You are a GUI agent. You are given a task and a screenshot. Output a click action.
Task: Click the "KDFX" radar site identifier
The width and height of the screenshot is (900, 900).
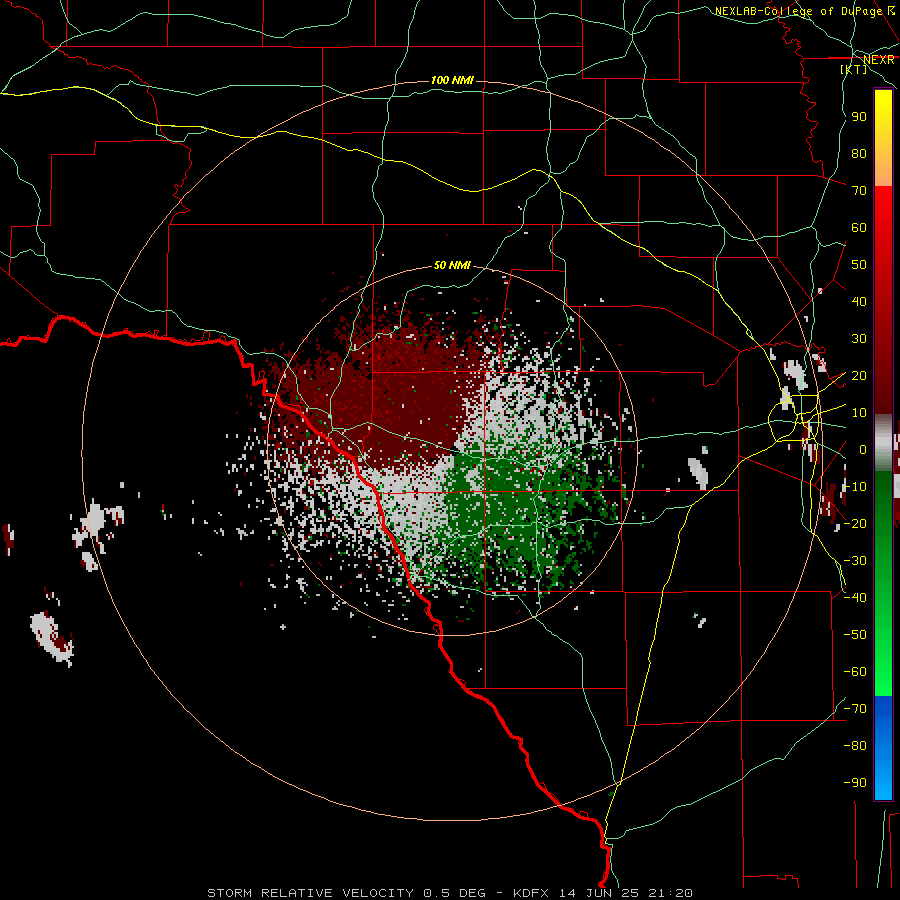point(531,893)
